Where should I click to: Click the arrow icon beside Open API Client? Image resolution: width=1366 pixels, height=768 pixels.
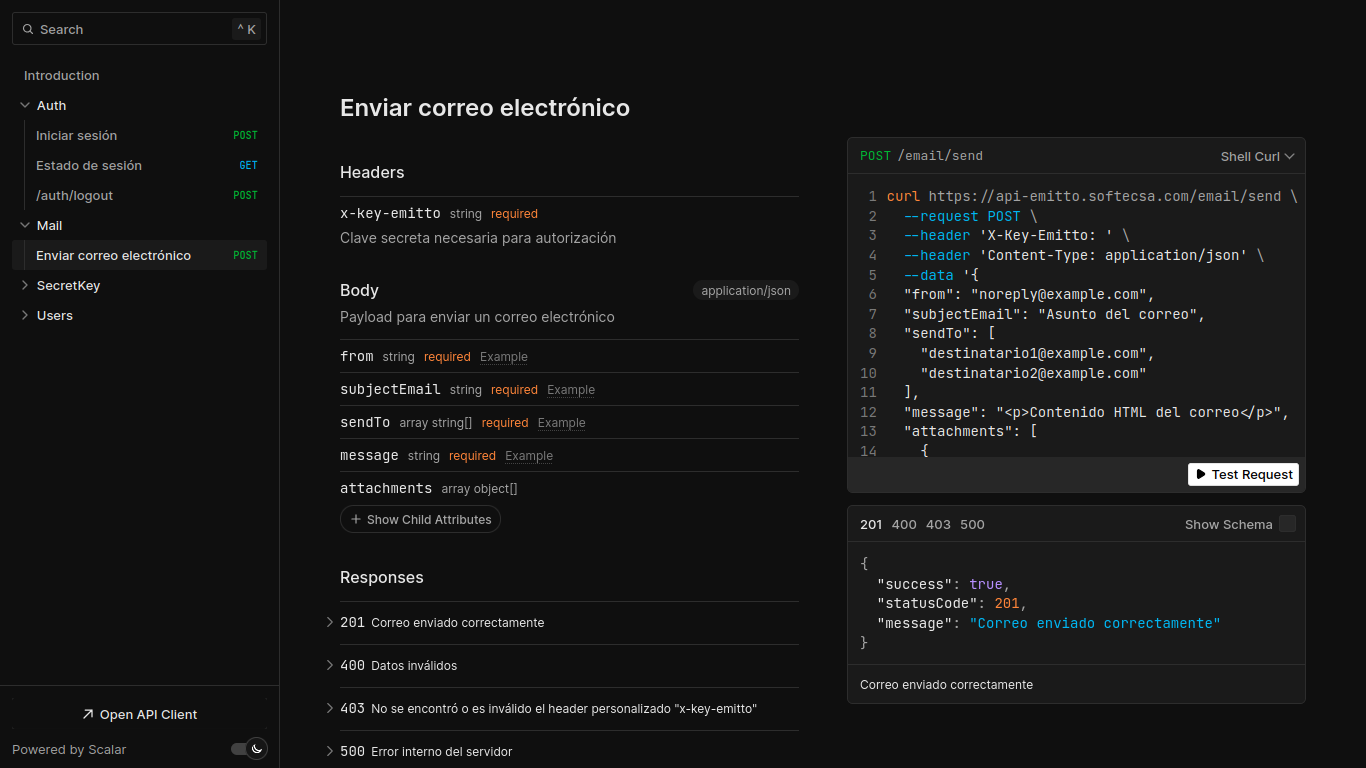coord(88,714)
